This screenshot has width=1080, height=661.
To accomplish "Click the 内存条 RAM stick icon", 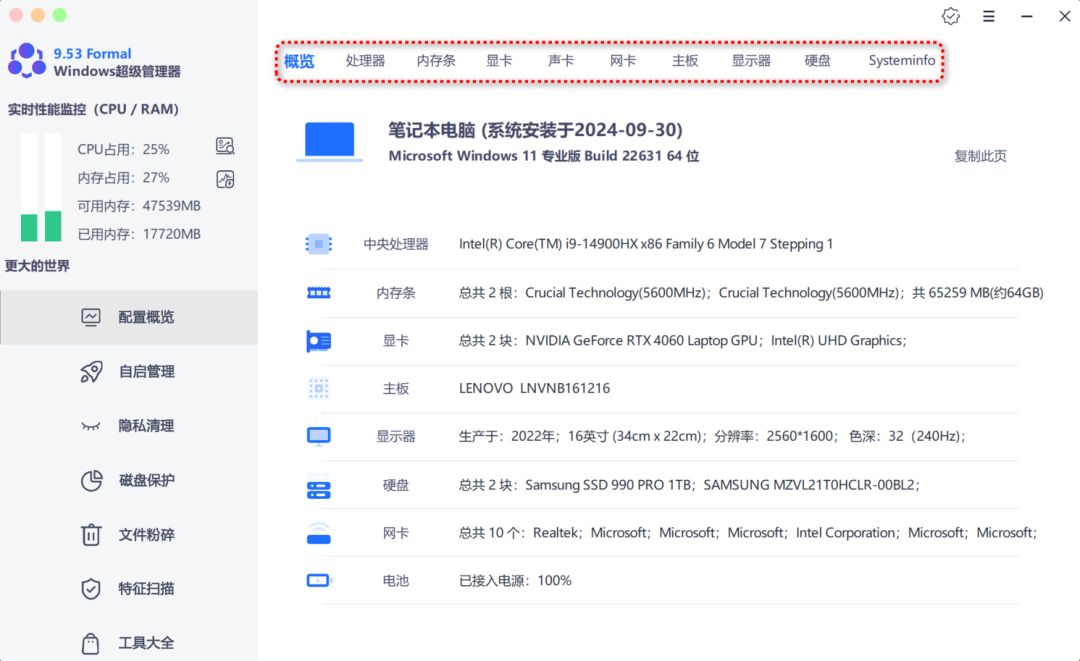I will 318,293.
